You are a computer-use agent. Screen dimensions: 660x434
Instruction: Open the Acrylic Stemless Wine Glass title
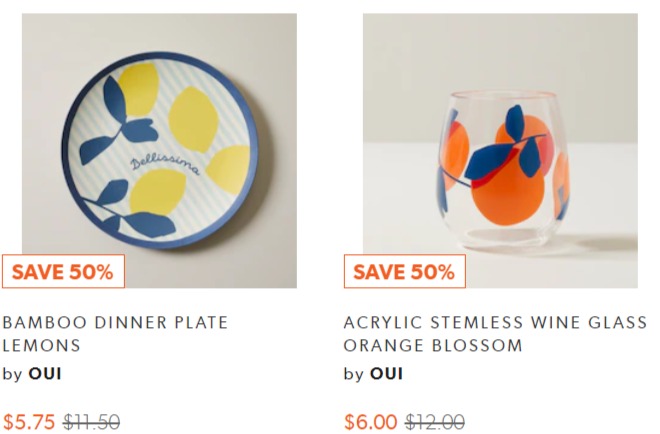pos(495,334)
